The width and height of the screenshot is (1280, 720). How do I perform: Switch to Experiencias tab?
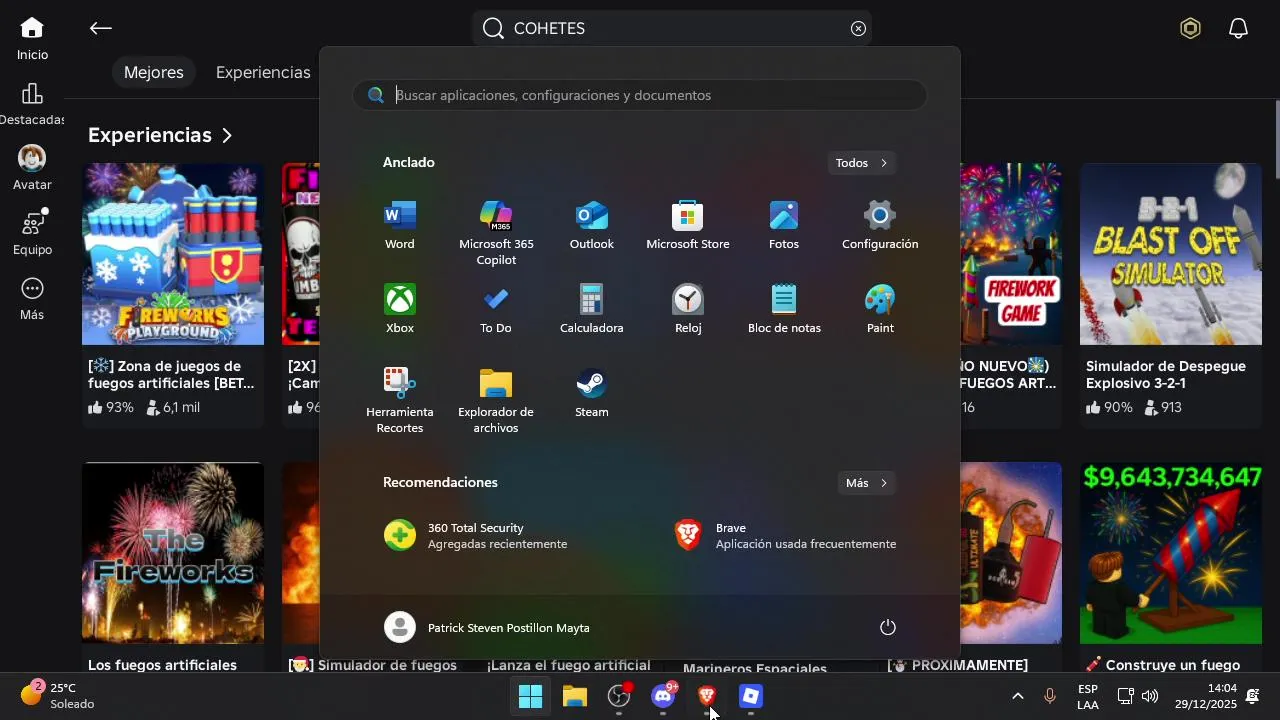pos(263,72)
